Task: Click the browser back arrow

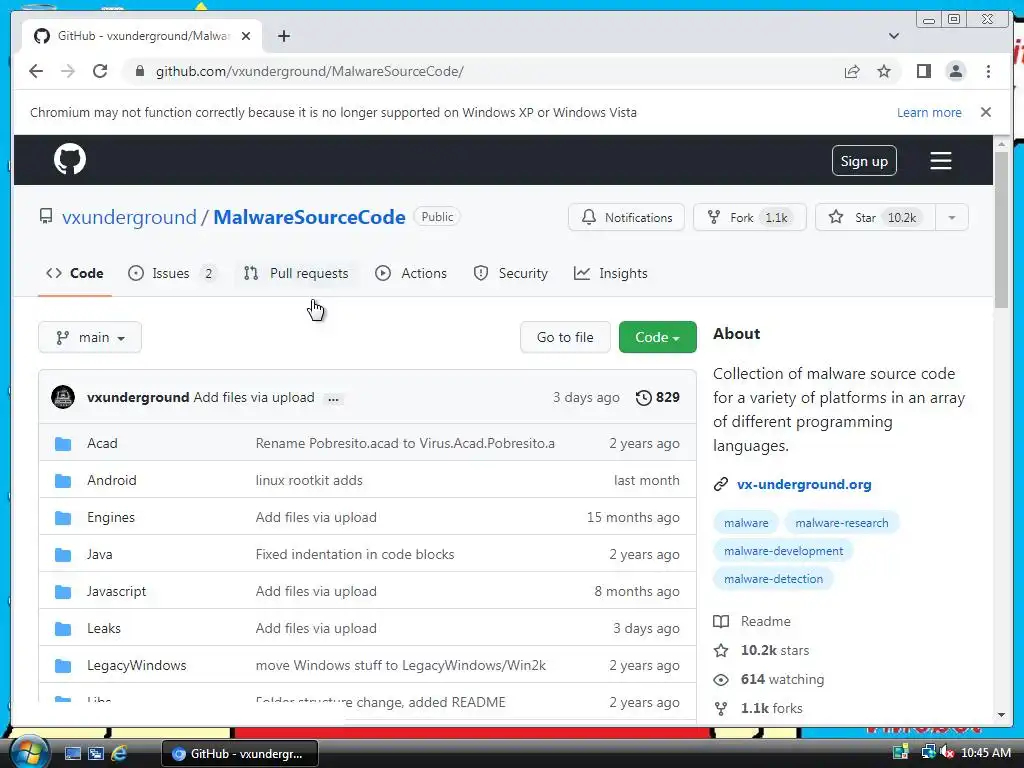Action: coord(36,71)
